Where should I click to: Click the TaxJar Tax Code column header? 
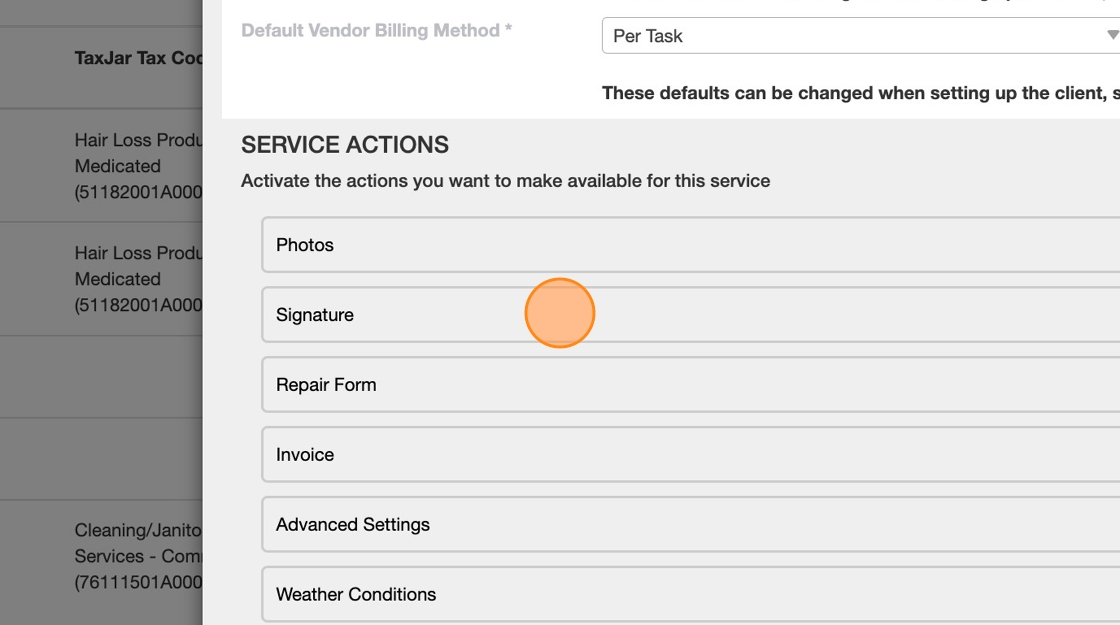pos(138,58)
